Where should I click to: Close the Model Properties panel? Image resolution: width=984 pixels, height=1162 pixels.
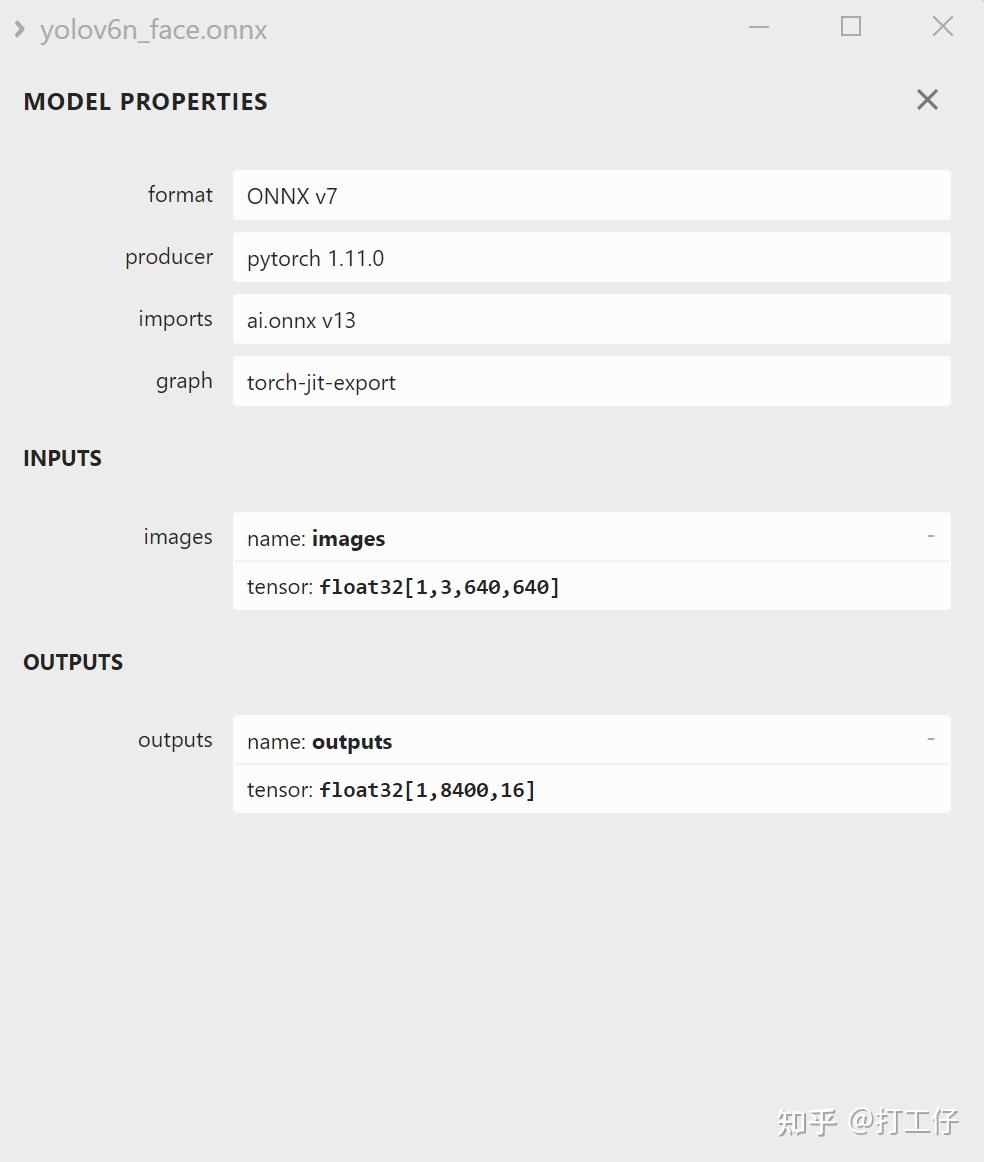point(927,100)
